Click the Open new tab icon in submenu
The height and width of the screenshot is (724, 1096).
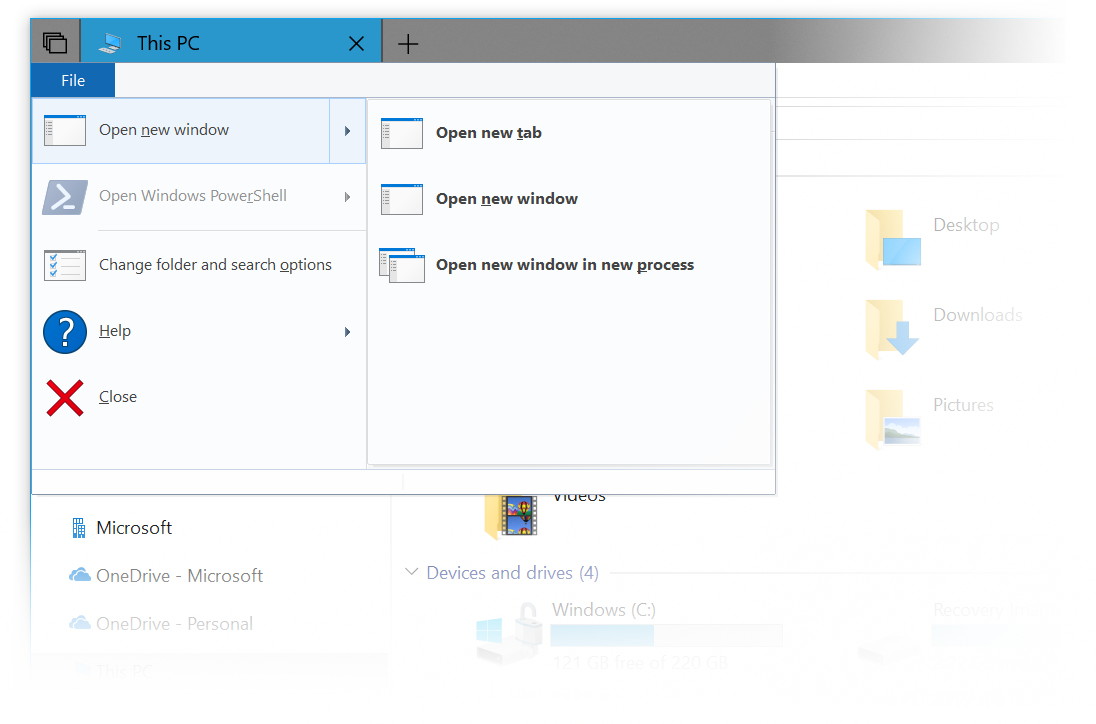pyautogui.click(x=401, y=132)
